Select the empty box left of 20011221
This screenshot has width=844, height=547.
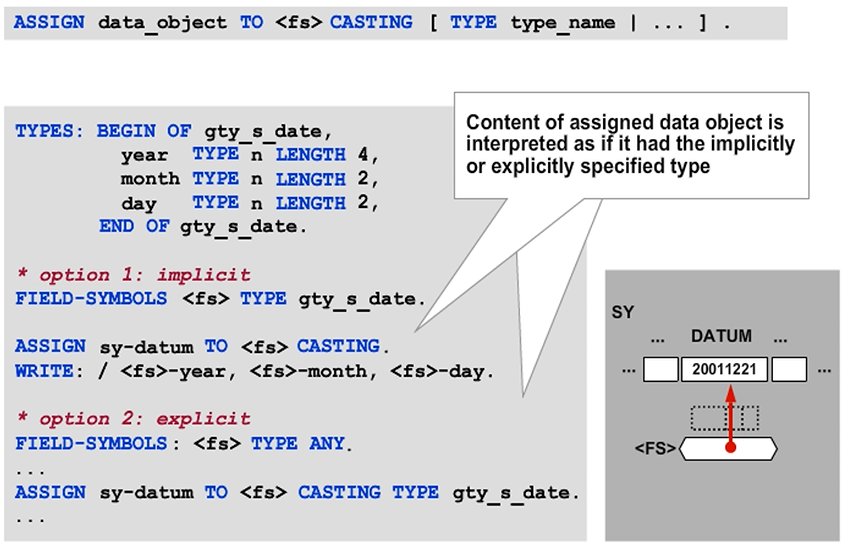click(x=660, y=369)
